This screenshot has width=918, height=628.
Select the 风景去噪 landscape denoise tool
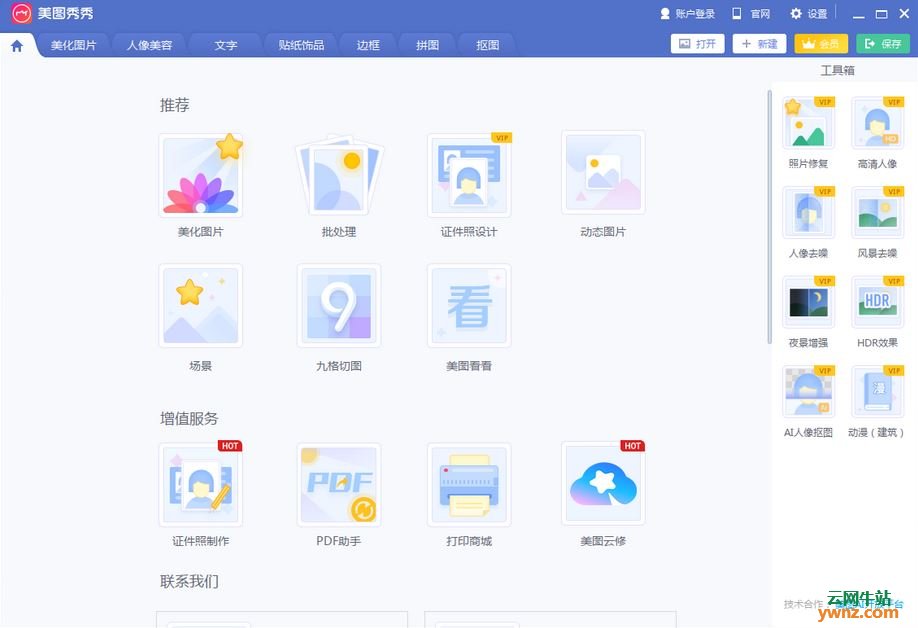click(878, 213)
